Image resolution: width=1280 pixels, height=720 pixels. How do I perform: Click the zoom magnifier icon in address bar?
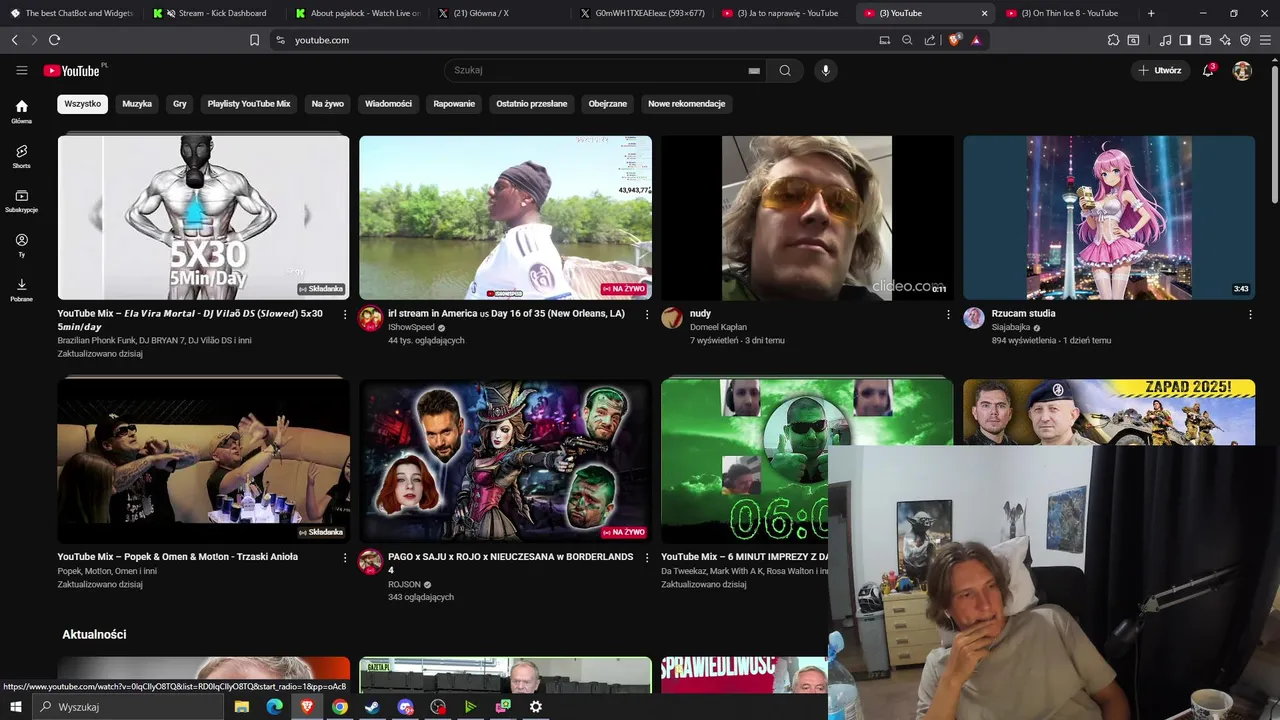pyautogui.click(x=907, y=40)
